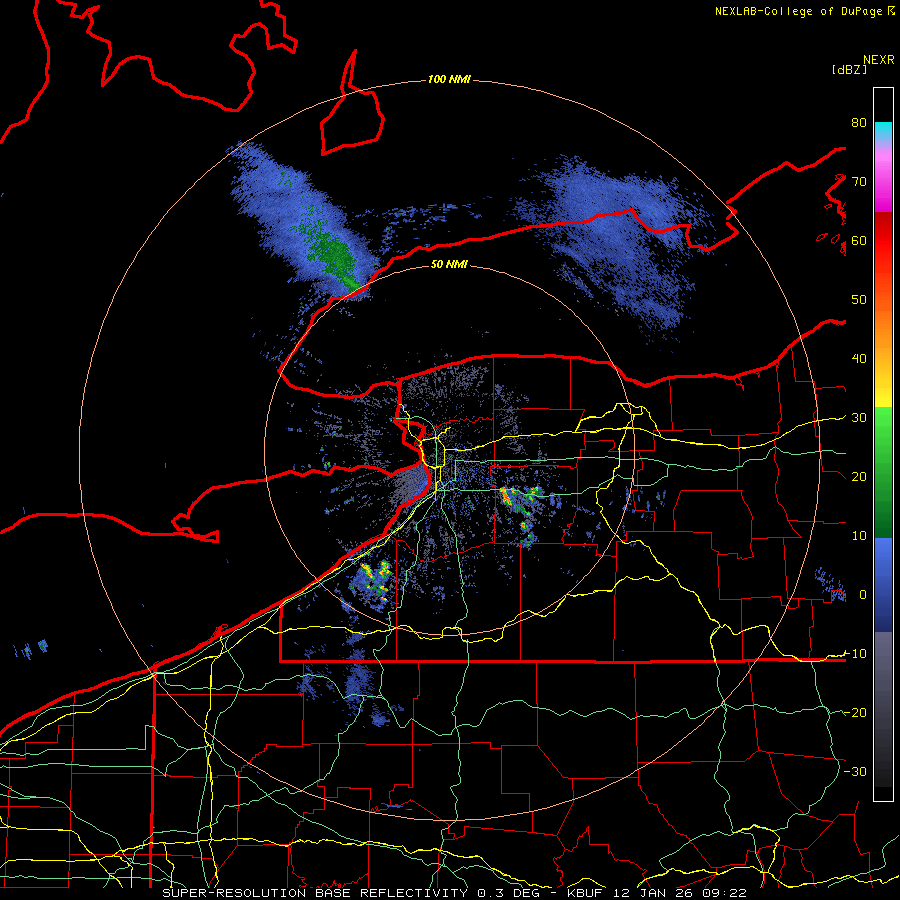Select the 30 value on the dBZ scale
Screen dimensions: 900x900
pyautogui.click(x=859, y=417)
